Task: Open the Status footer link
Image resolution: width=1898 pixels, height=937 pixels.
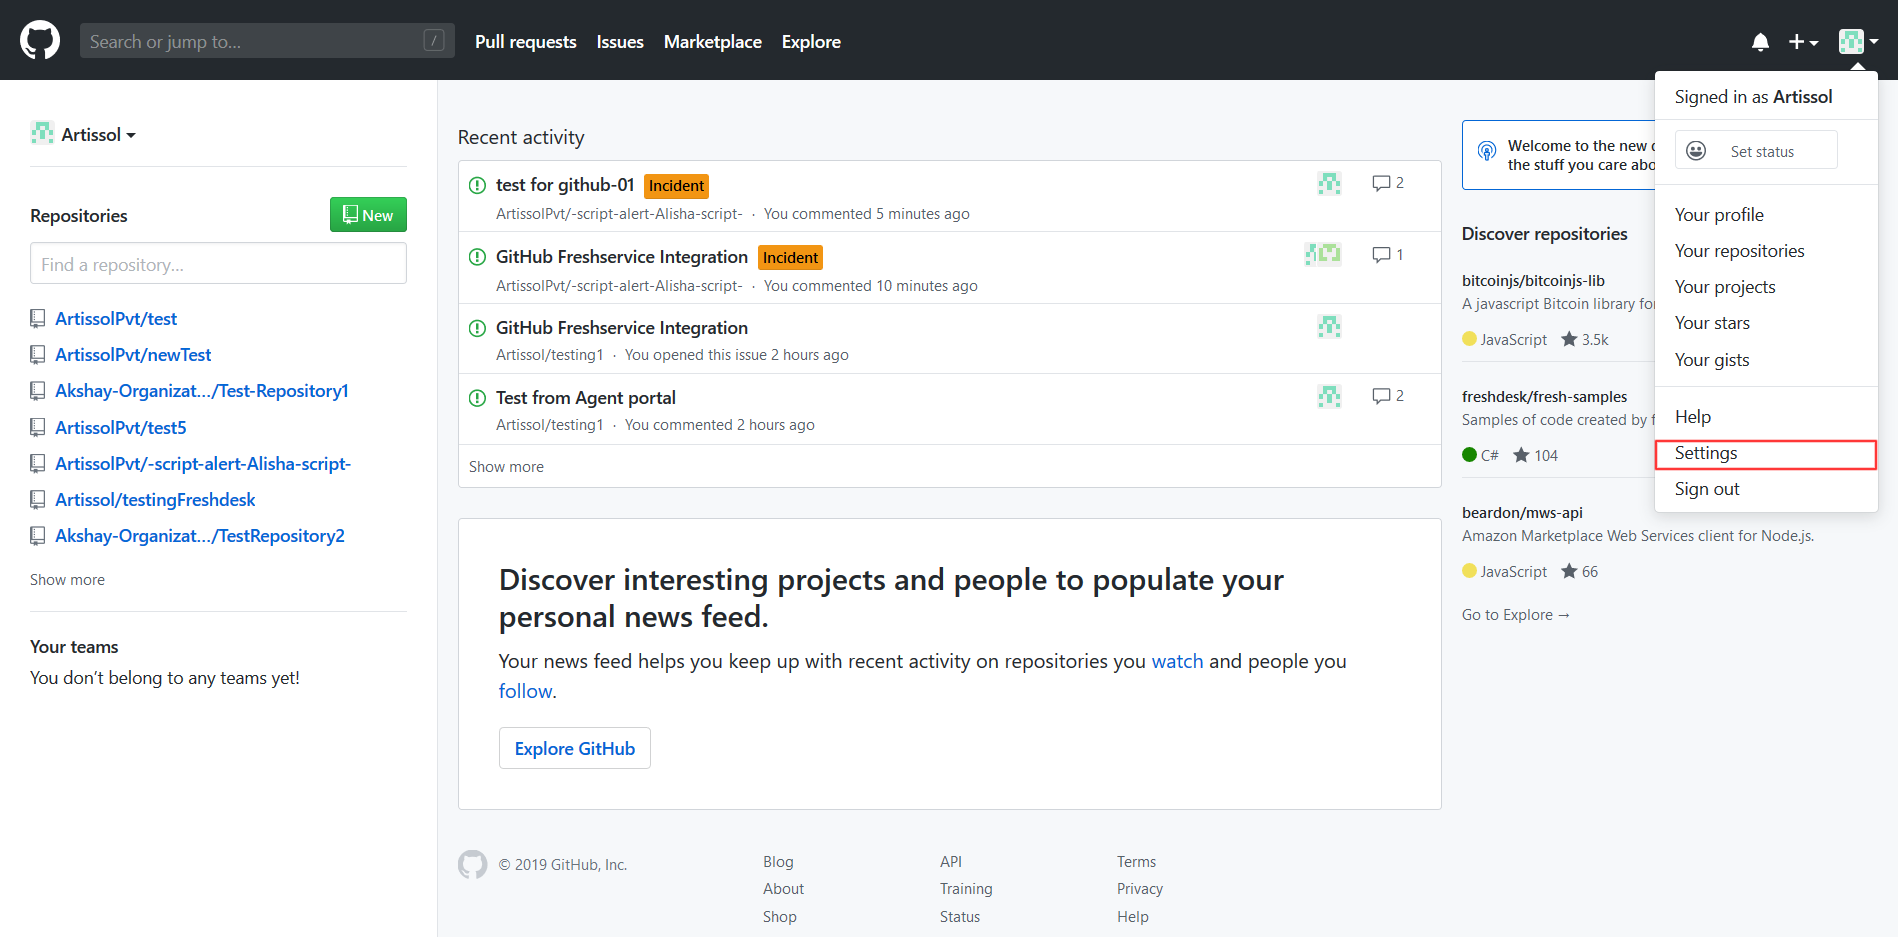Action: 960,917
